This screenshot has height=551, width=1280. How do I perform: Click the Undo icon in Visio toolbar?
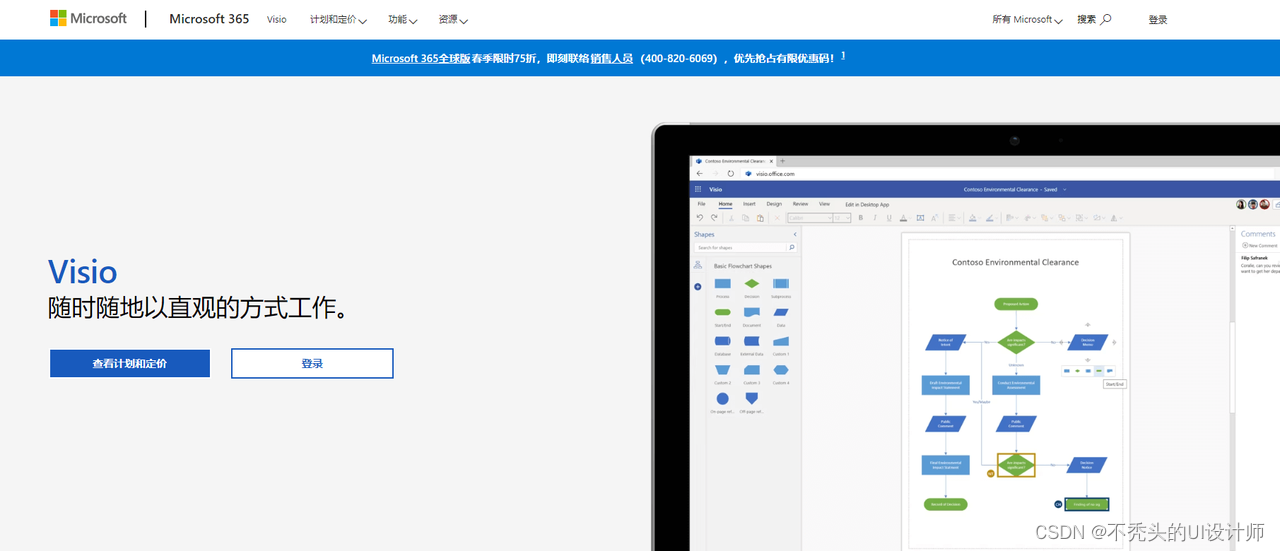pos(700,217)
